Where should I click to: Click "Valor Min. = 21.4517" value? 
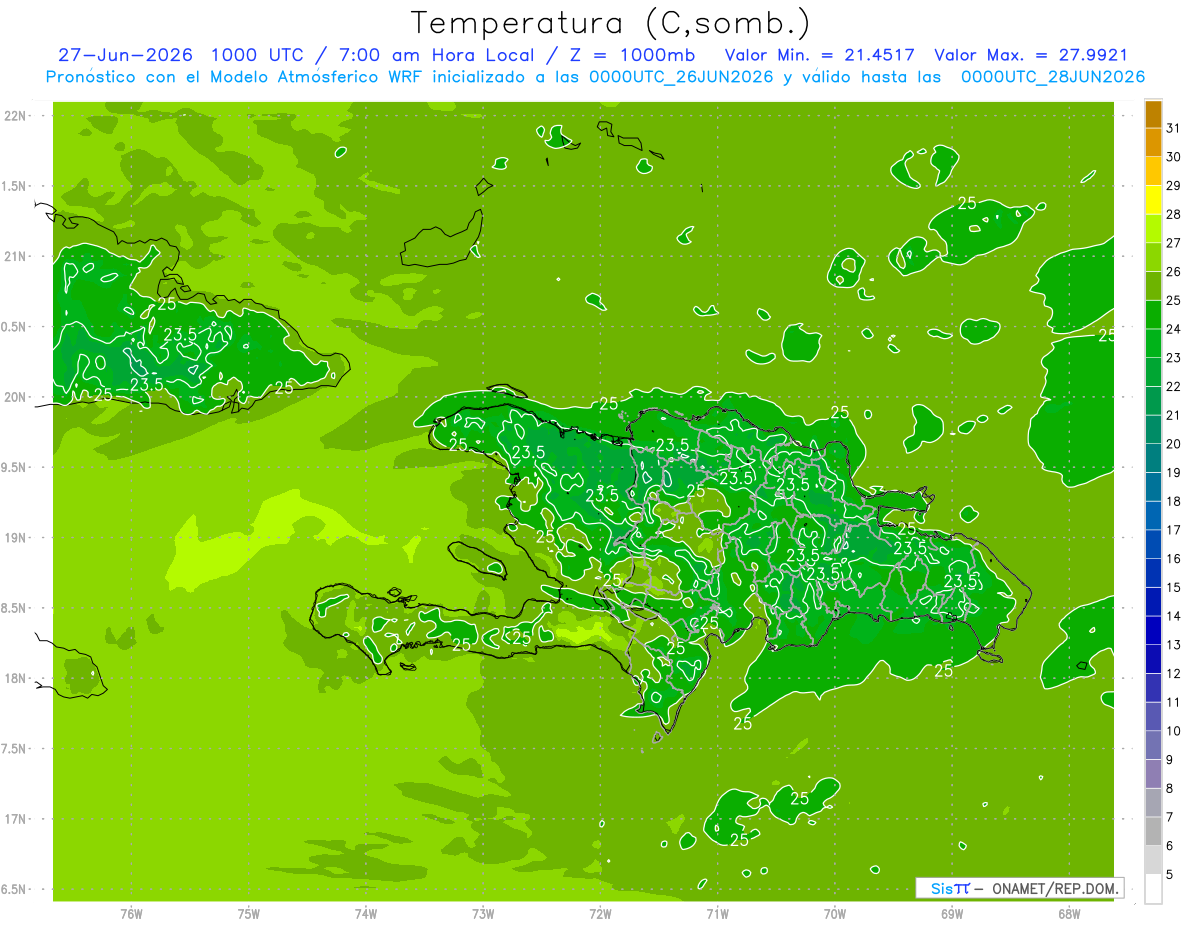820,56
